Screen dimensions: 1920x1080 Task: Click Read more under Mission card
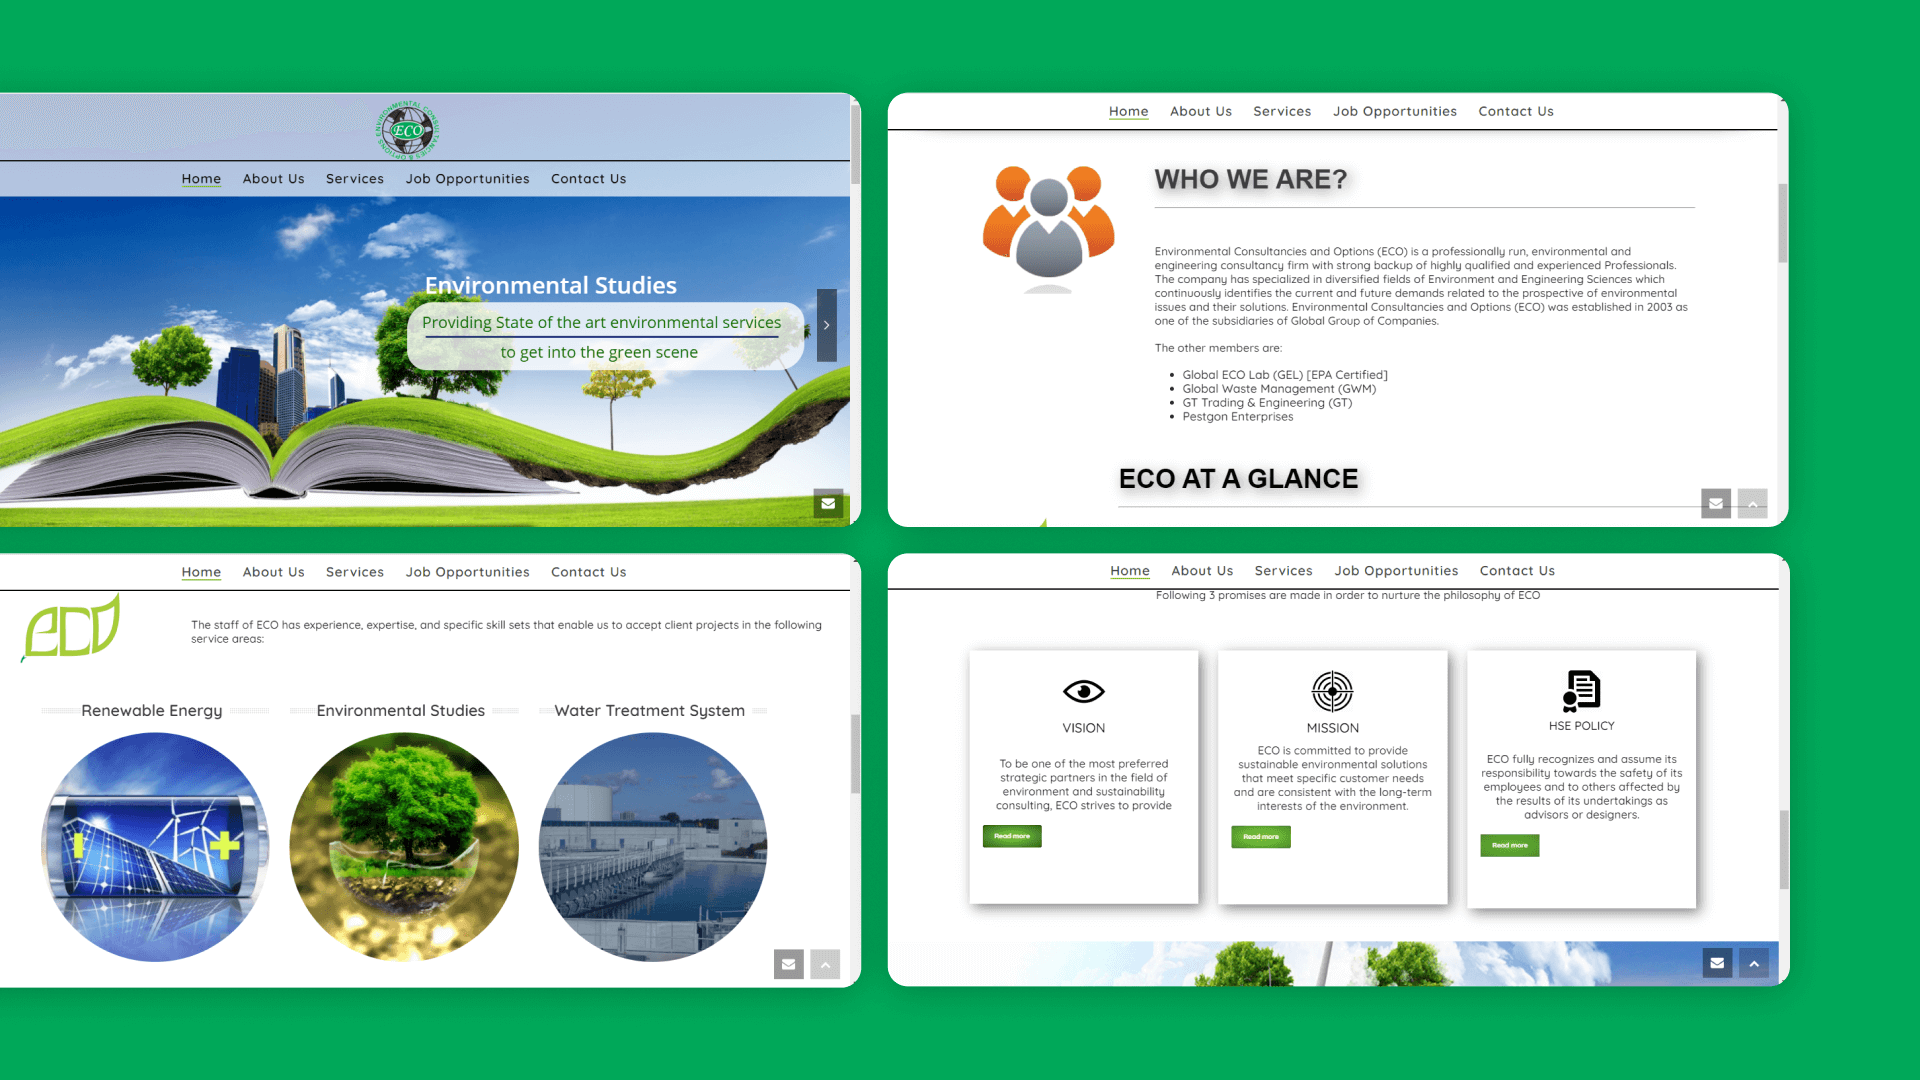pyautogui.click(x=1259, y=836)
